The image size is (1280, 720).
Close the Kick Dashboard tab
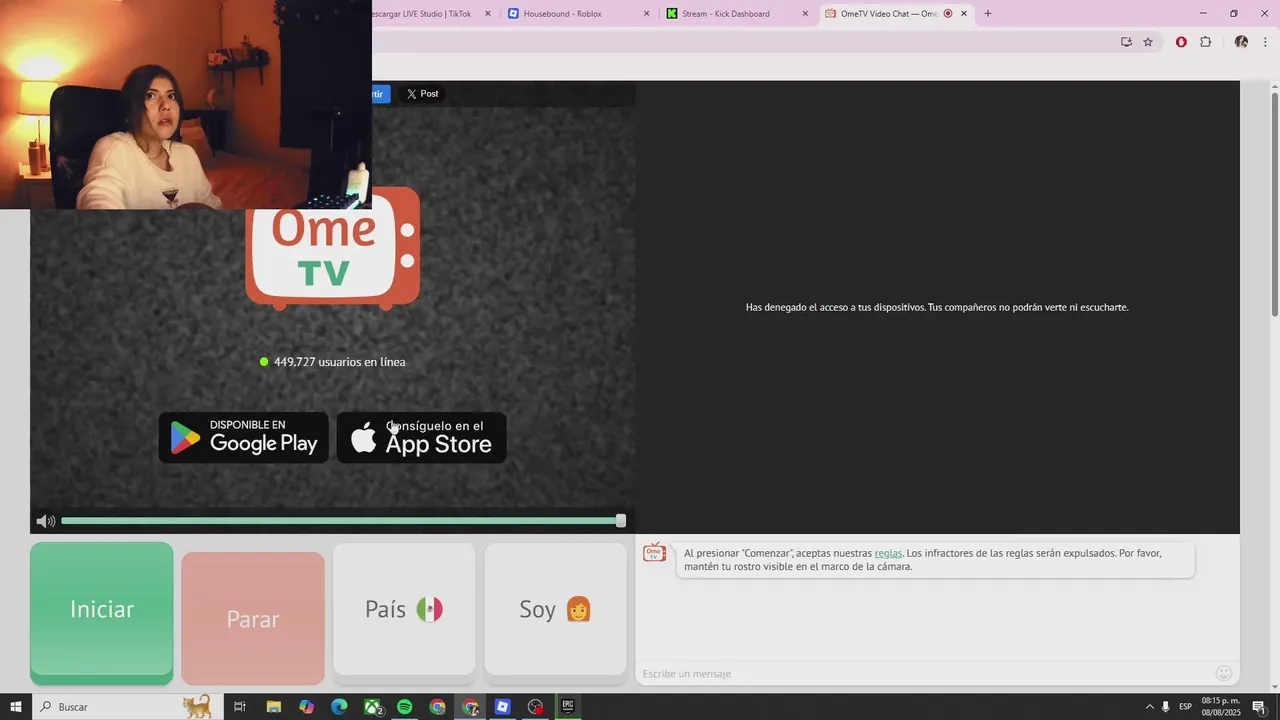pos(805,14)
